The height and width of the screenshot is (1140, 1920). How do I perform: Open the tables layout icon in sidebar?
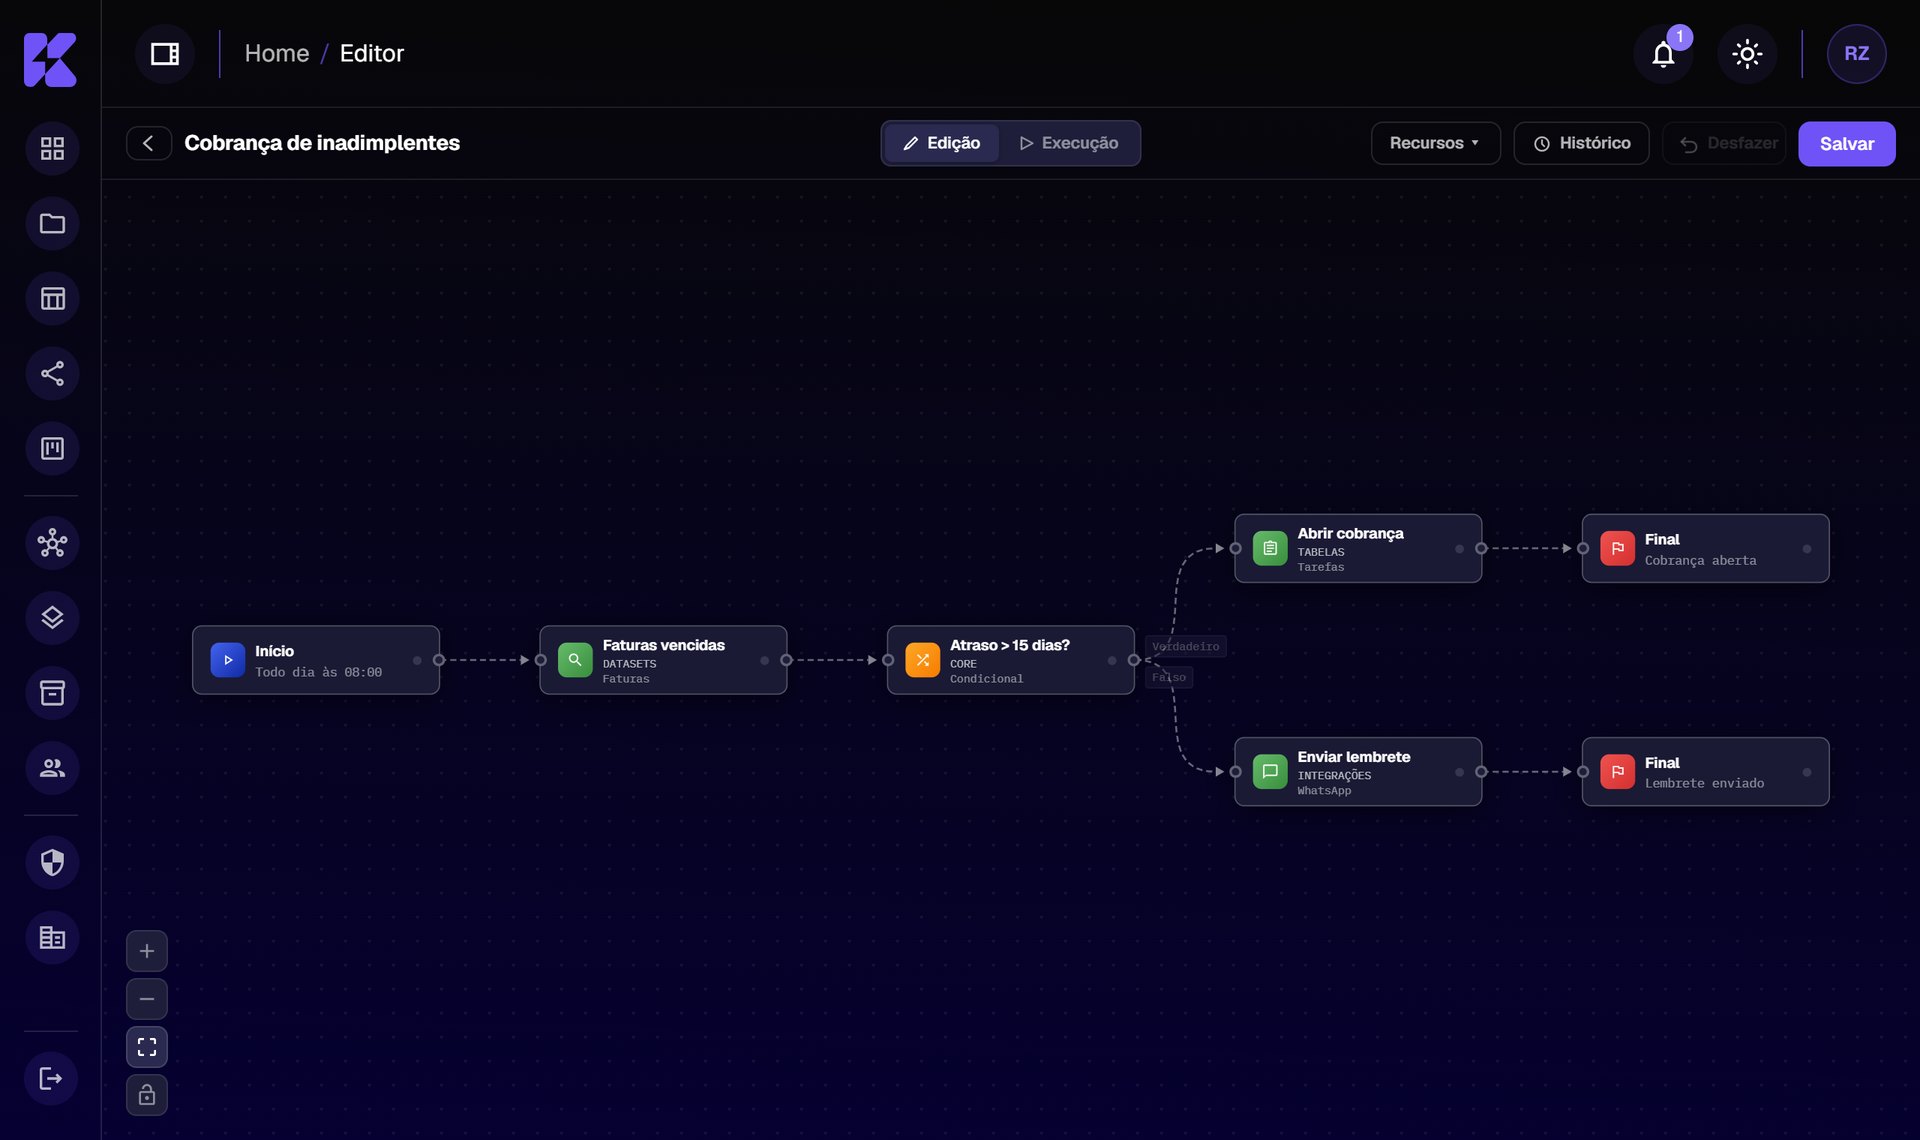click(52, 299)
